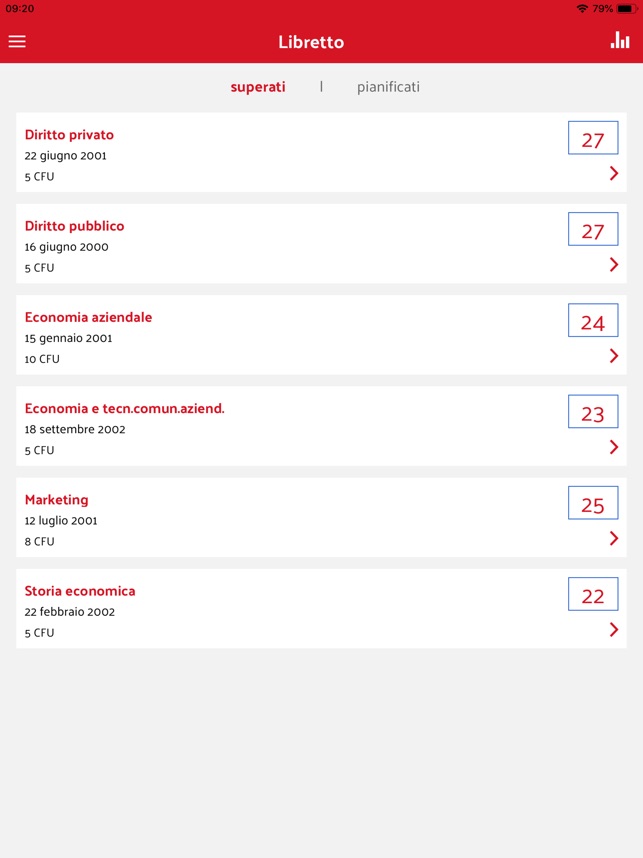Switch to the superati tab
This screenshot has height=858, width=643.
tap(258, 87)
